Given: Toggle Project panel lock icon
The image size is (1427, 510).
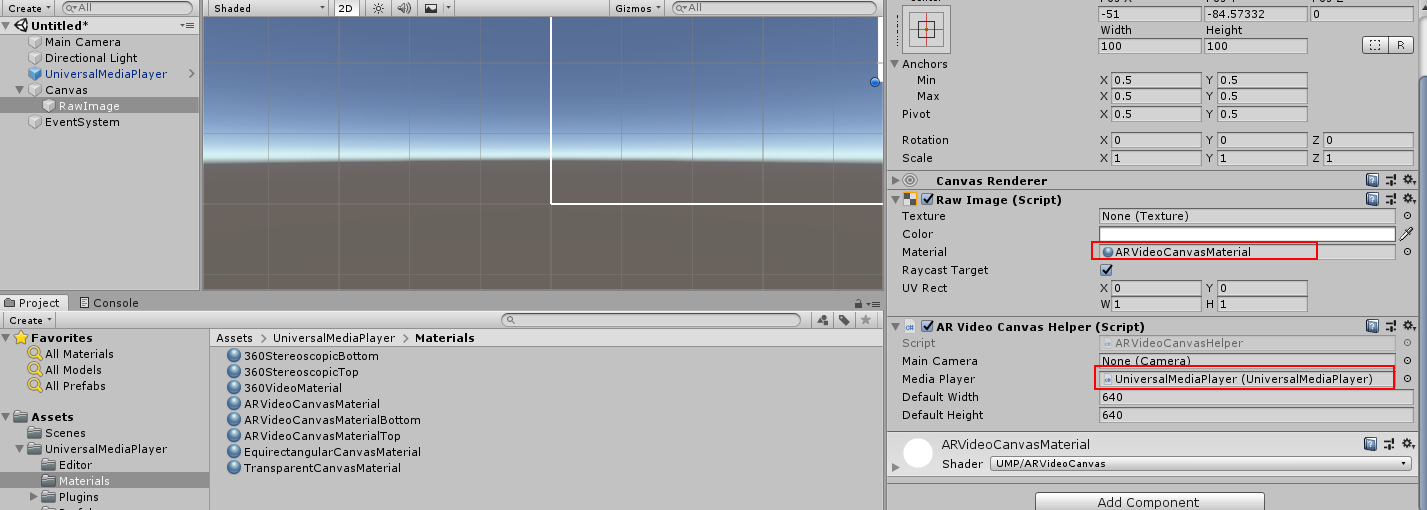Looking at the screenshot, I should pos(858,303).
